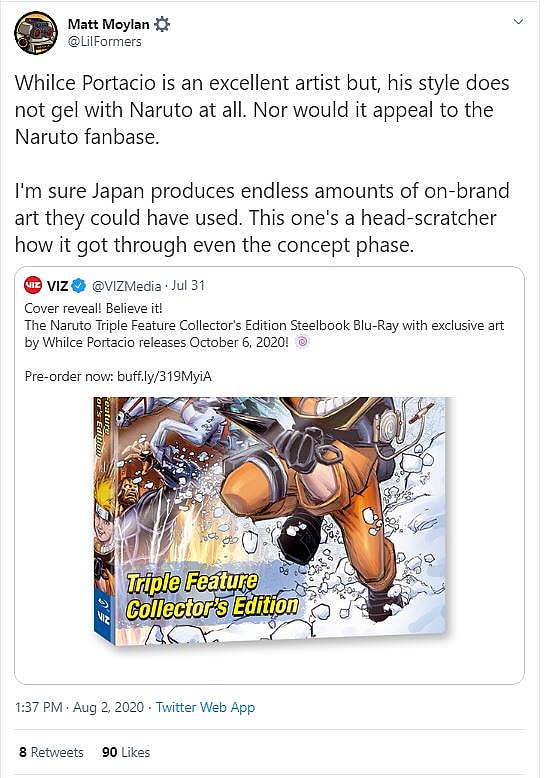549x778 pixels.
Task: Click the Jul 31 date of the quoted tweet
Action: tap(188, 285)
